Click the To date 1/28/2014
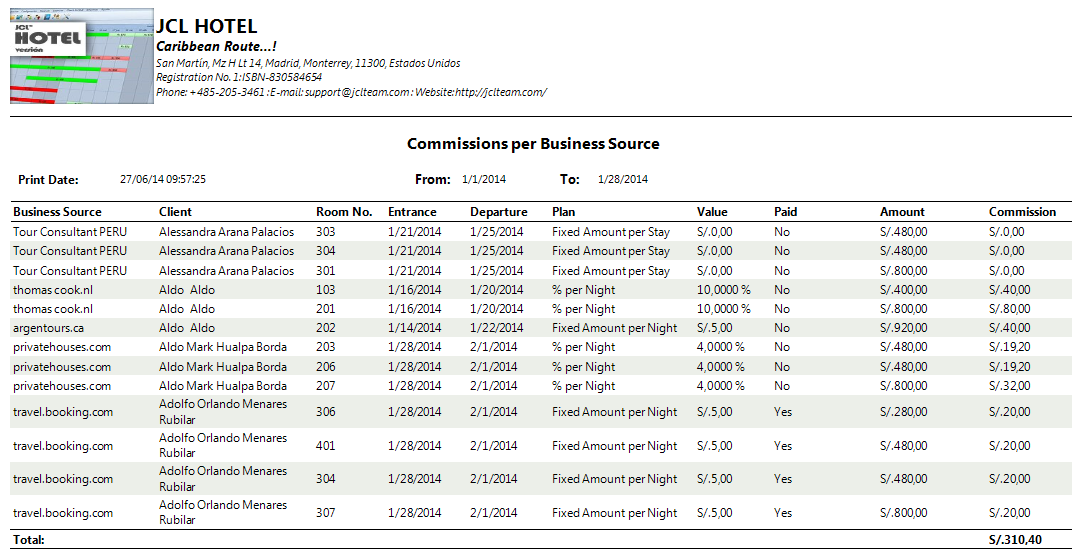Viewport: 1081px width, 559px height. click(x=622, y=180)
